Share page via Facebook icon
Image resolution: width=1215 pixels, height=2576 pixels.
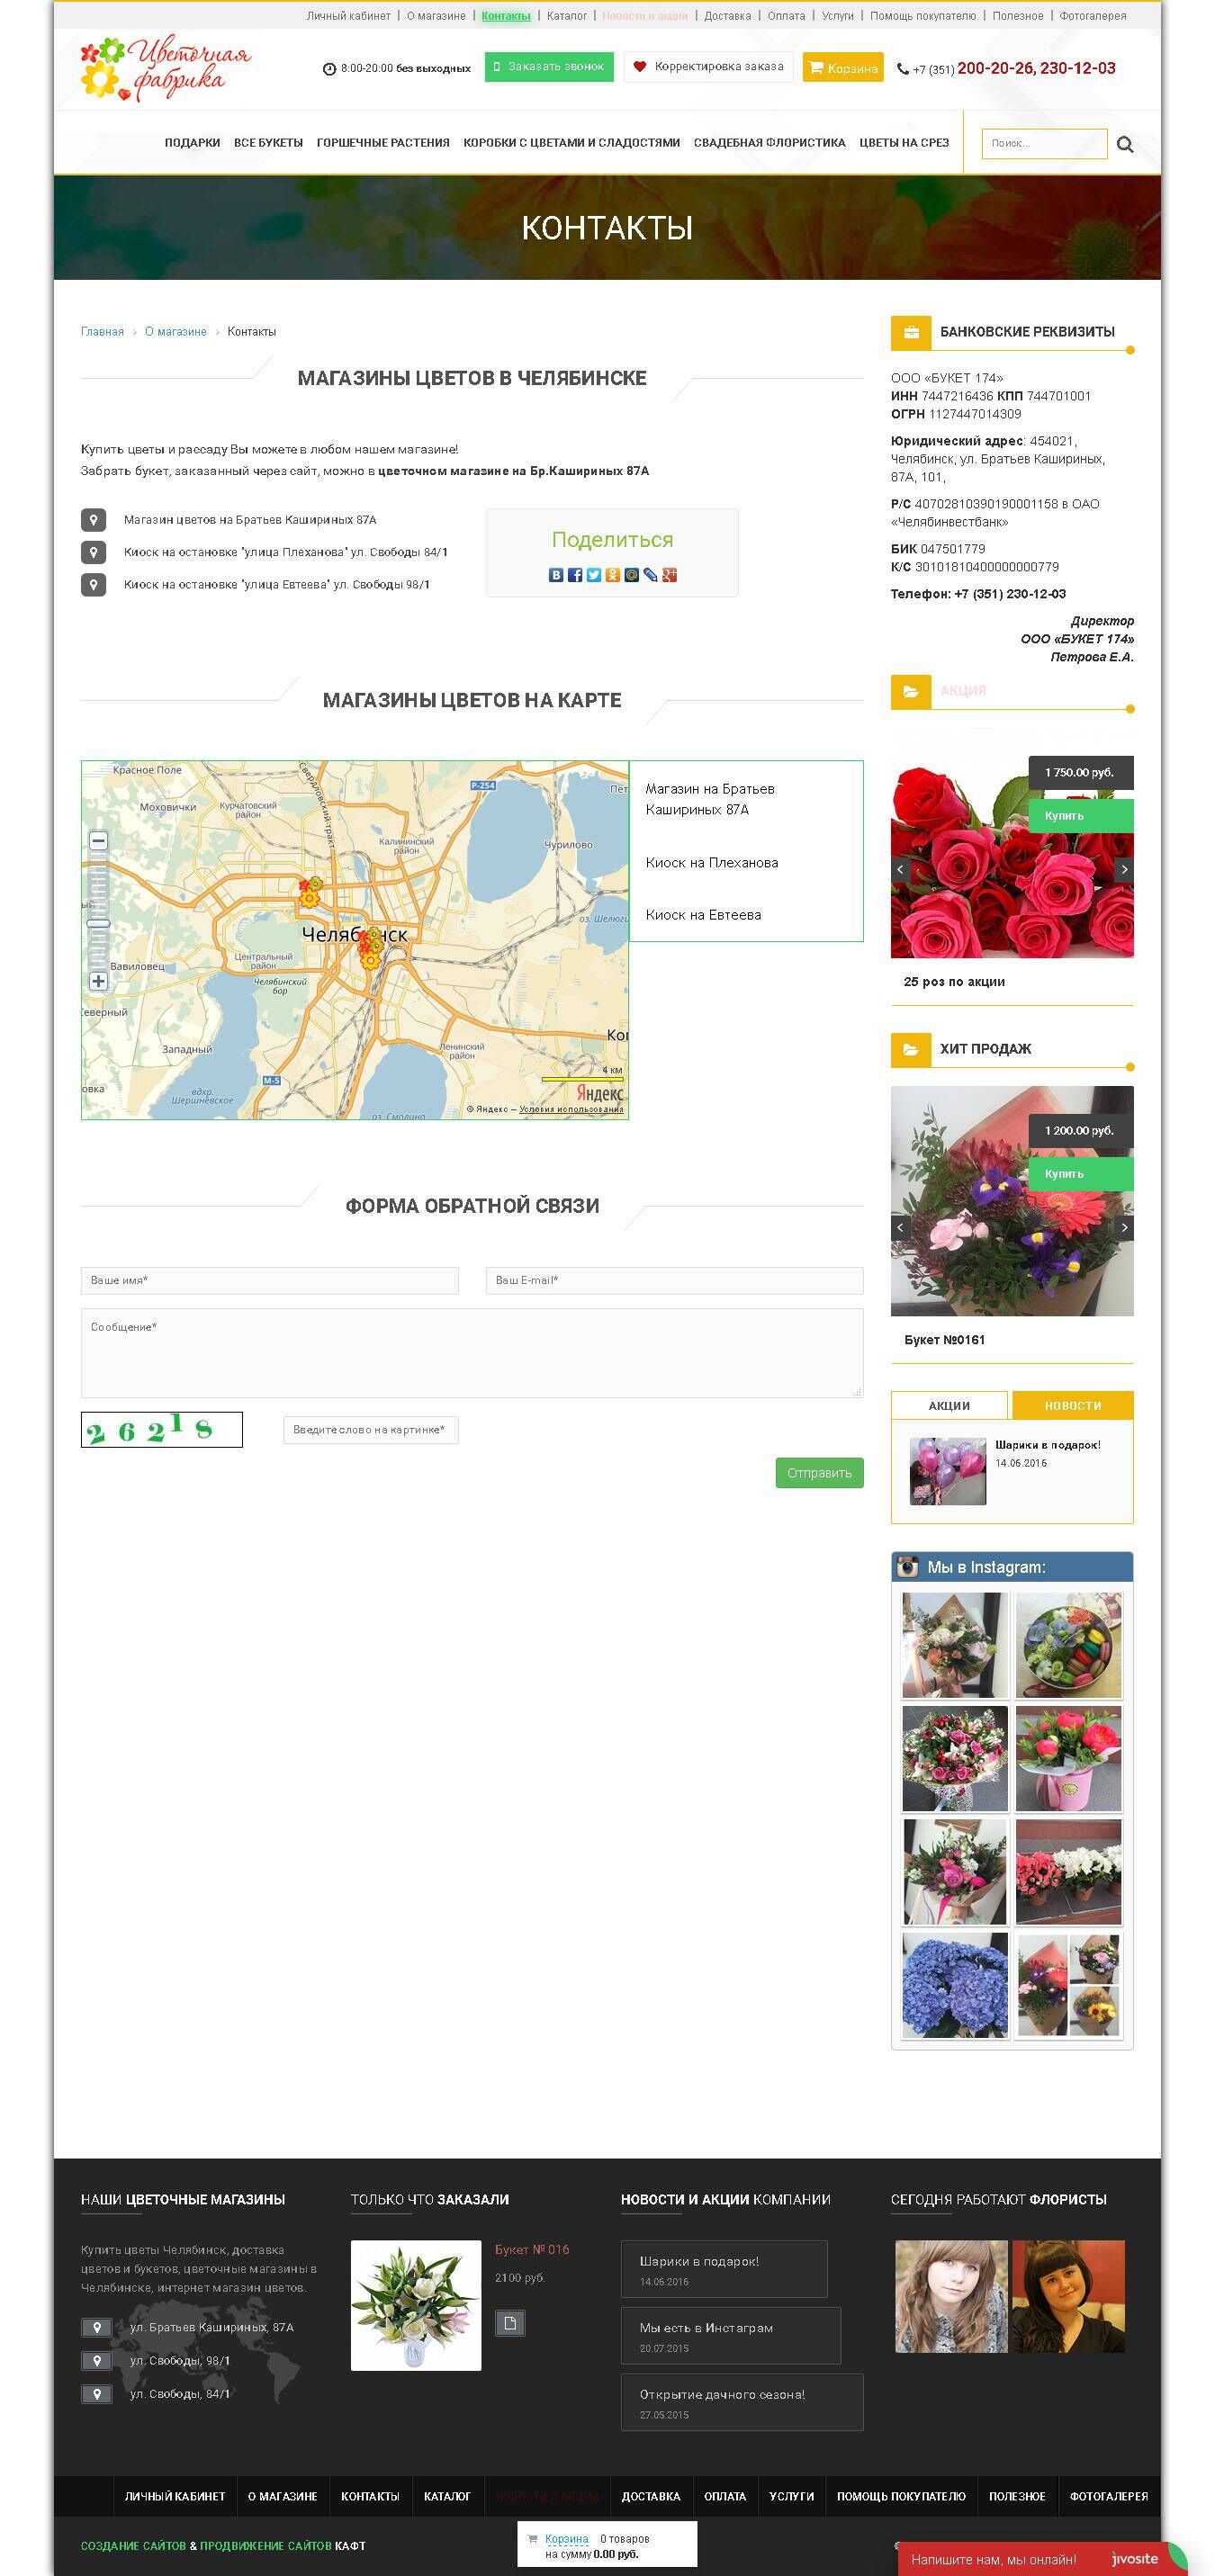click(575, 575)
